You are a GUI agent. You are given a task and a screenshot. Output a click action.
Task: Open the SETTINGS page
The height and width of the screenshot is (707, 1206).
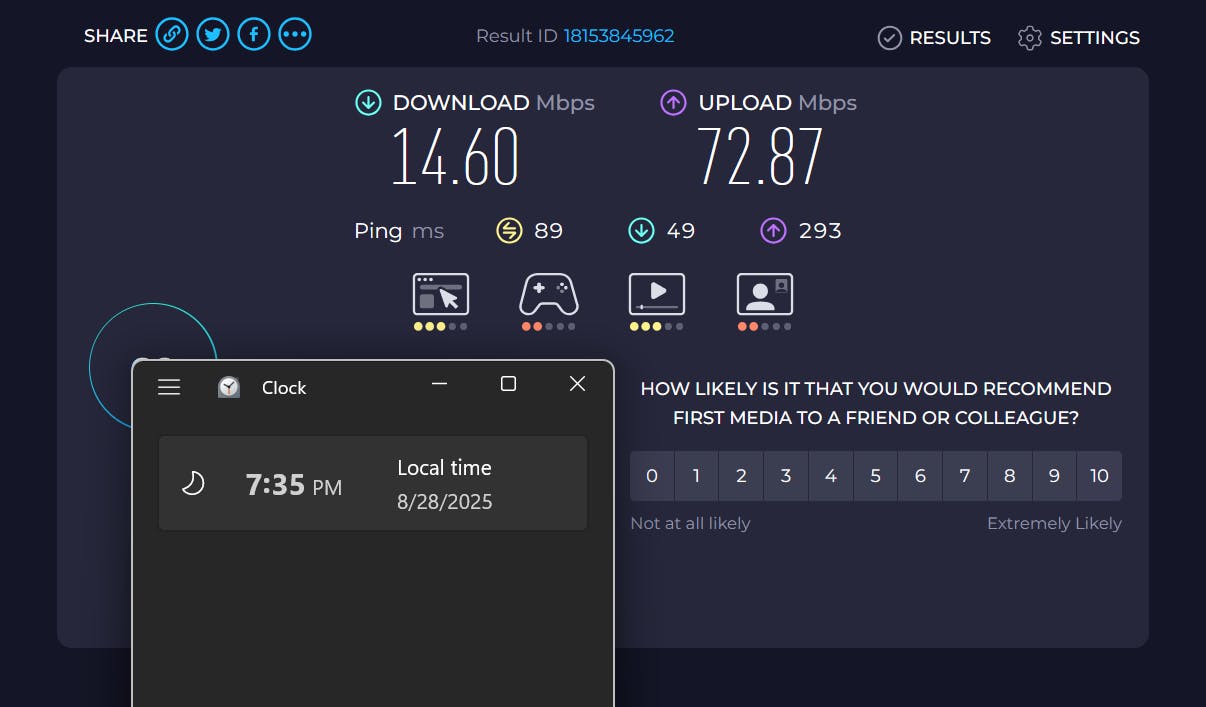1079,38
